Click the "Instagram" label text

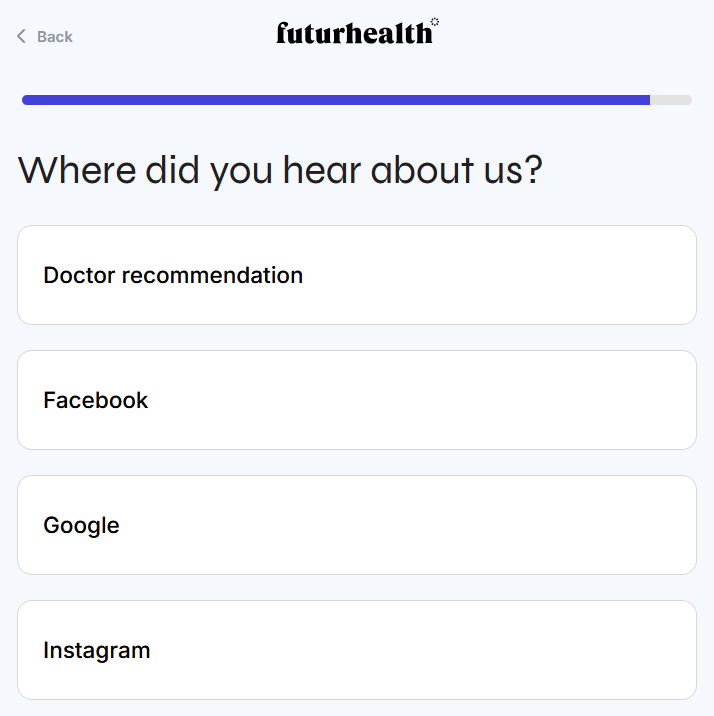96,650
